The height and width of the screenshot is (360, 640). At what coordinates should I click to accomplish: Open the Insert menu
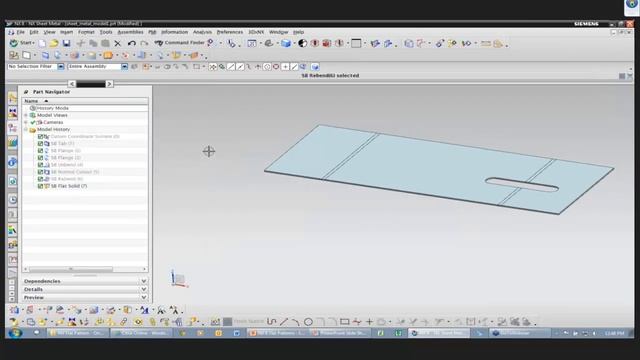click(x=67, y=32)
